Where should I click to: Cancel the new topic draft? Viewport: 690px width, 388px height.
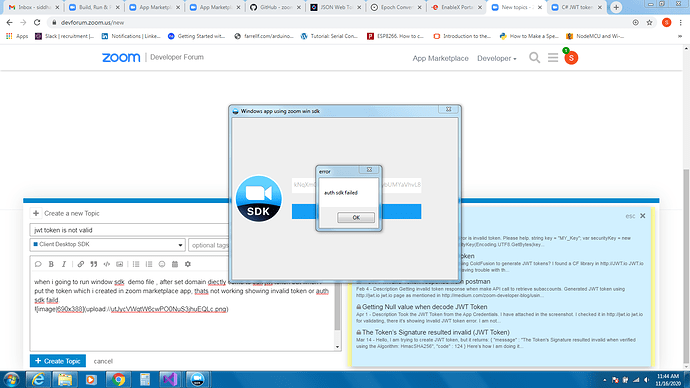click(103, 361)
